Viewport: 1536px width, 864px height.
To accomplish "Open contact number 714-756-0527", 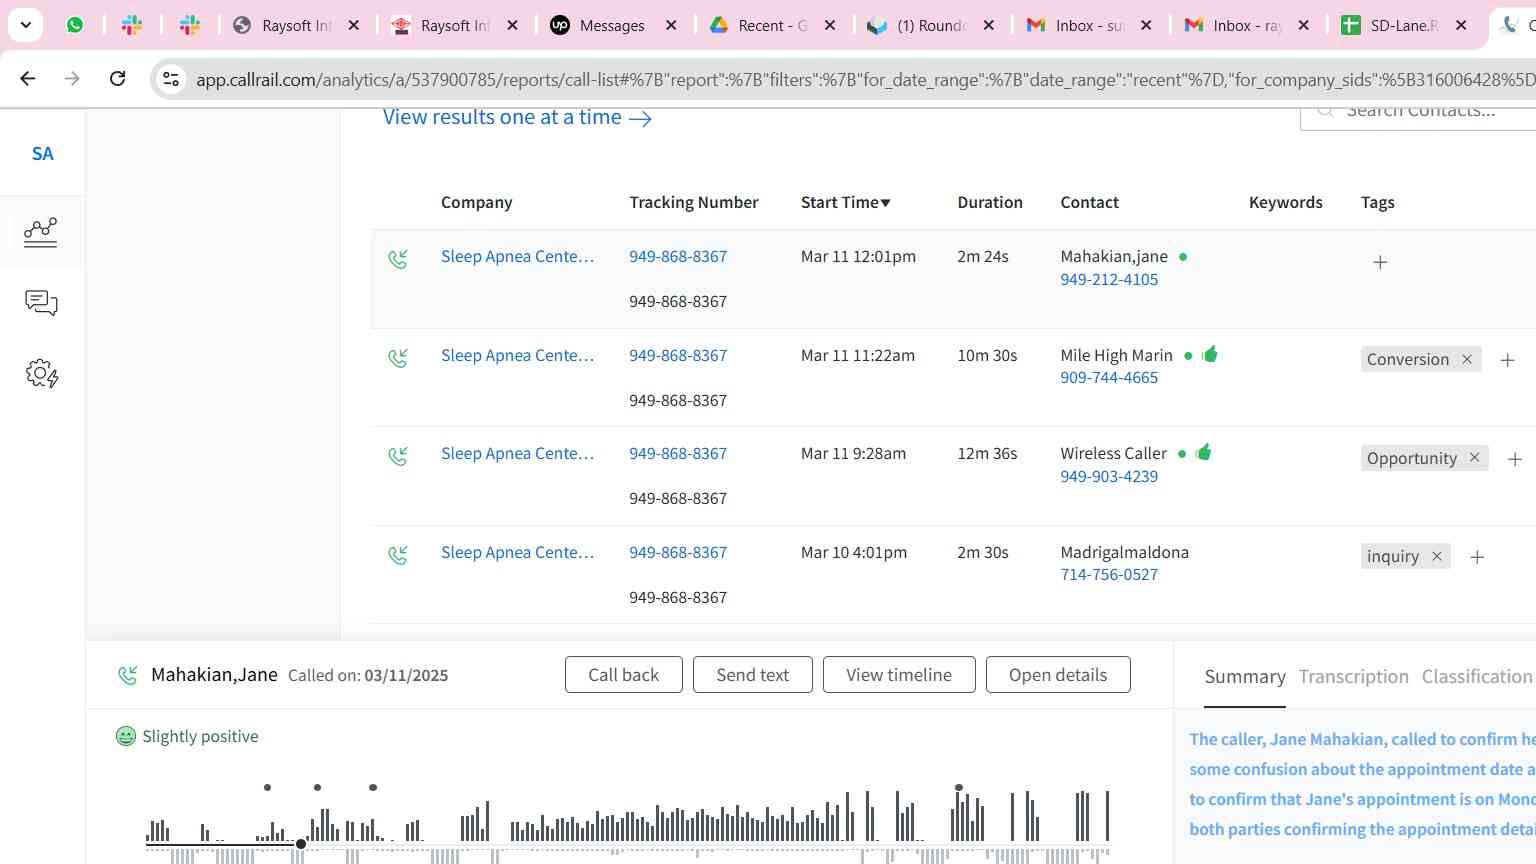I will point(1109,574).
